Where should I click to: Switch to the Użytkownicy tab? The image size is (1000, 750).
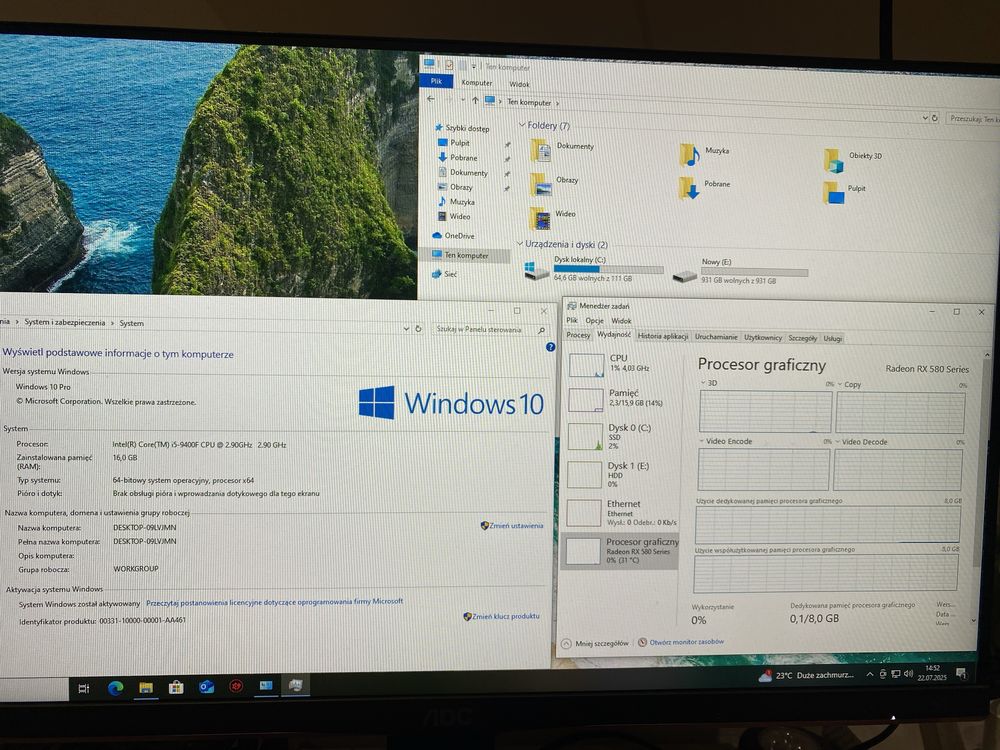763,337
